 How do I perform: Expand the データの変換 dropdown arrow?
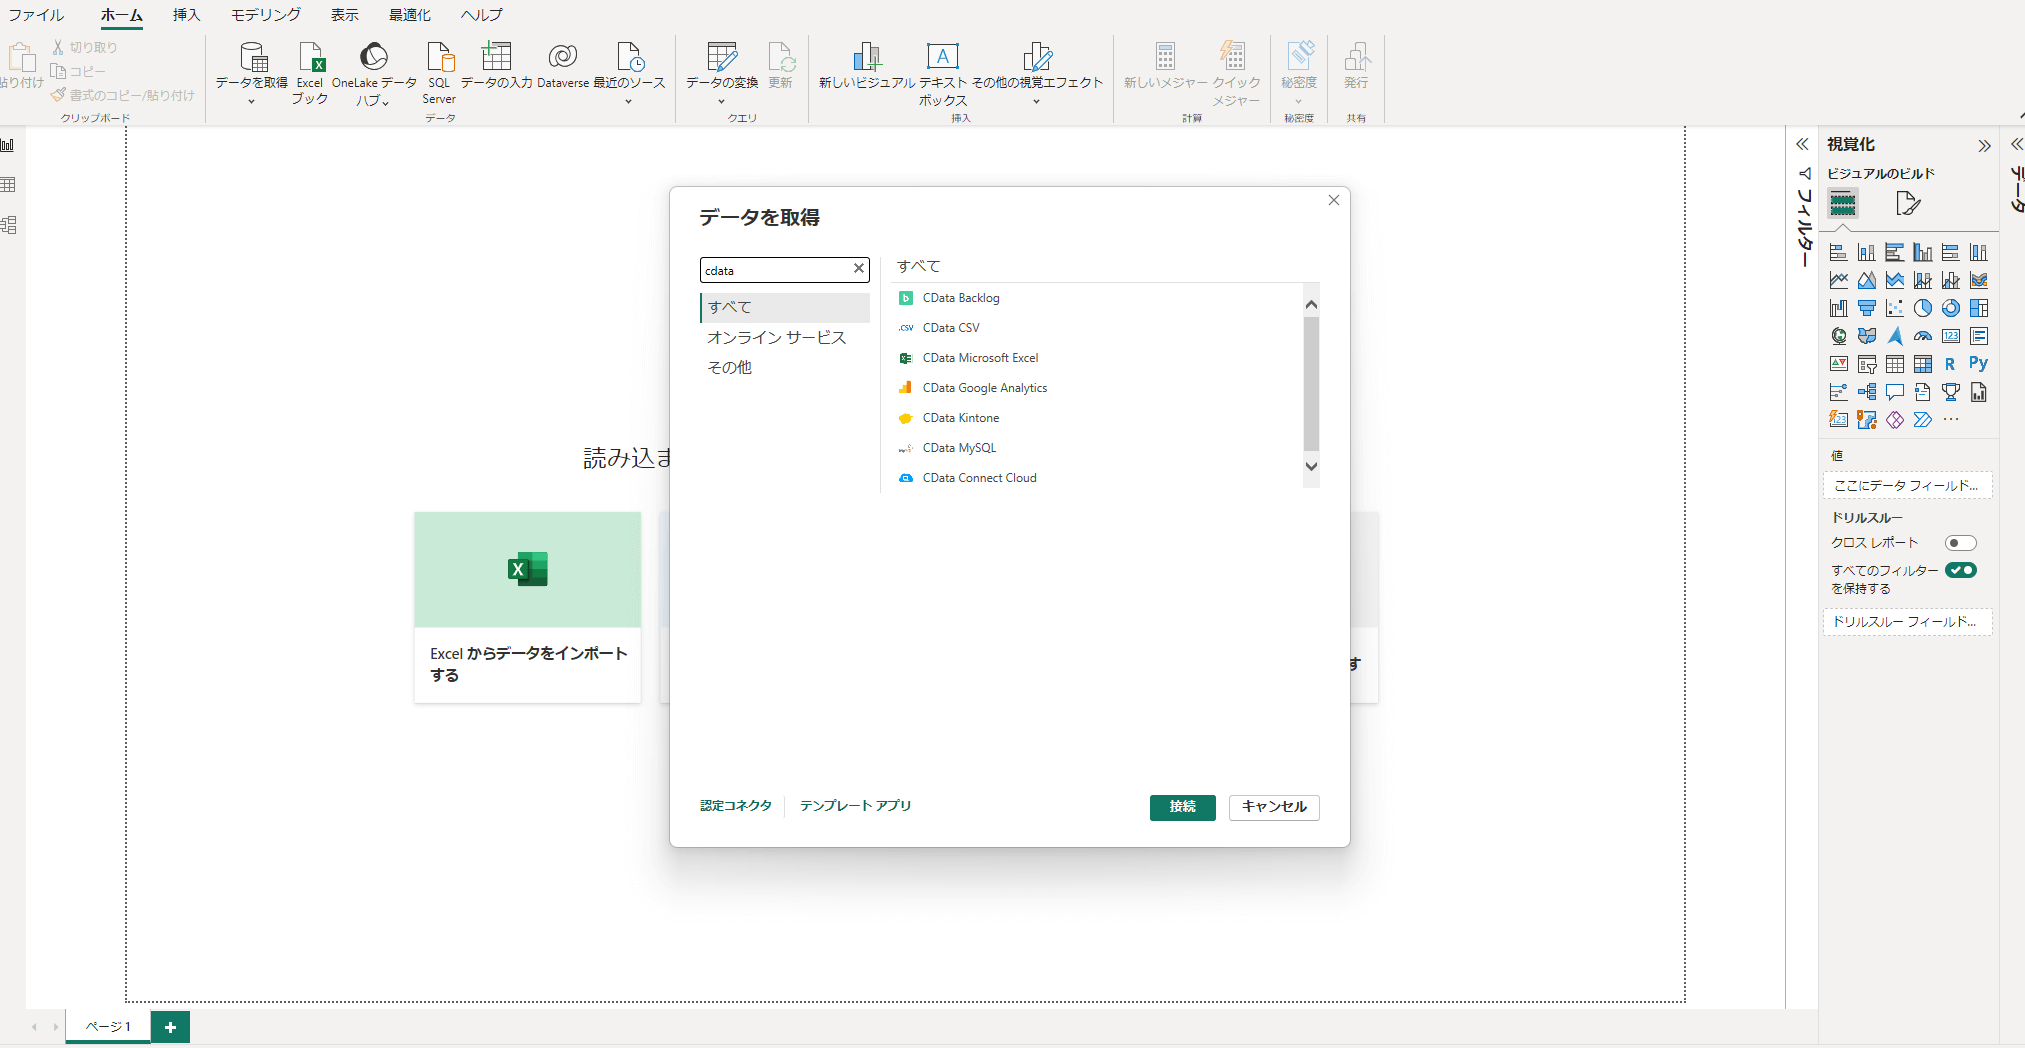click(721, 101)
